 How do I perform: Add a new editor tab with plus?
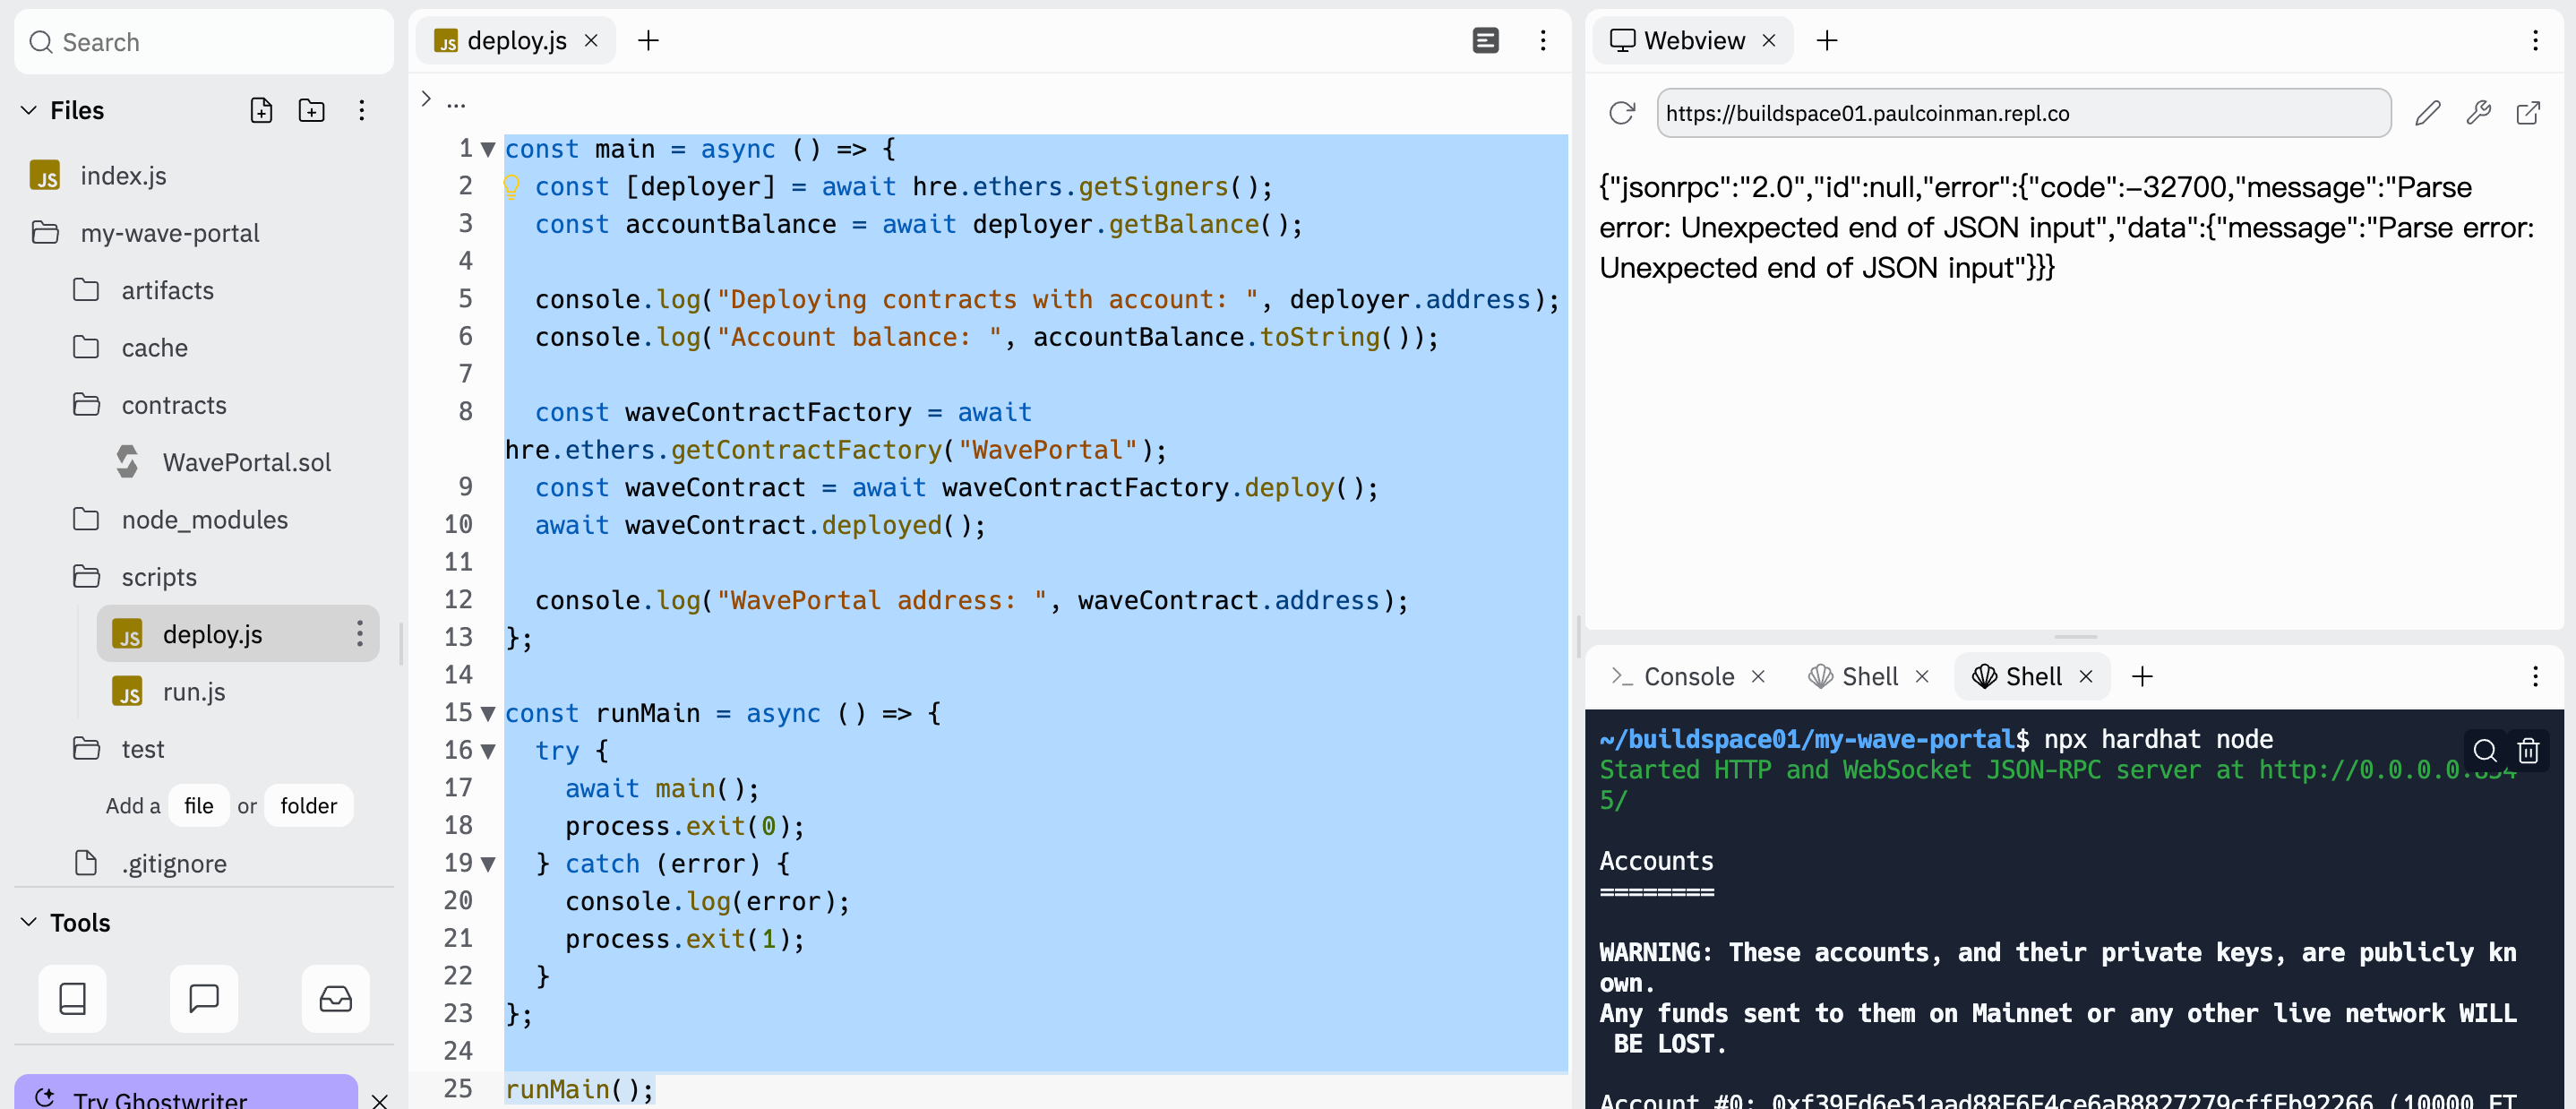tap(648, 40)
